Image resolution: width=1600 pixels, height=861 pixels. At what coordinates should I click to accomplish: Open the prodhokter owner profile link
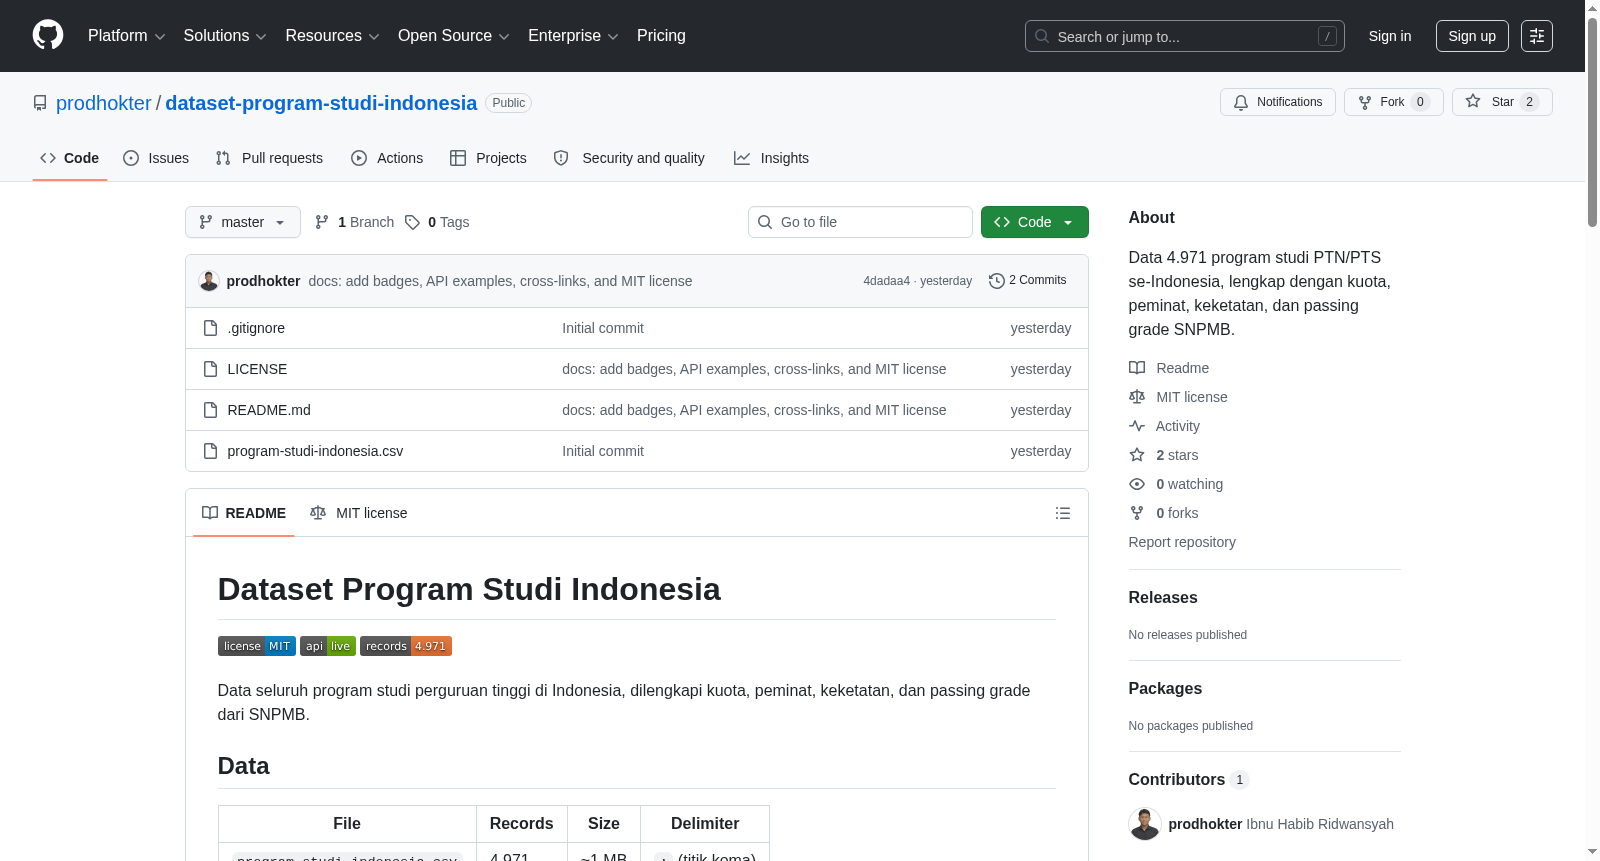tap(104, 103)
